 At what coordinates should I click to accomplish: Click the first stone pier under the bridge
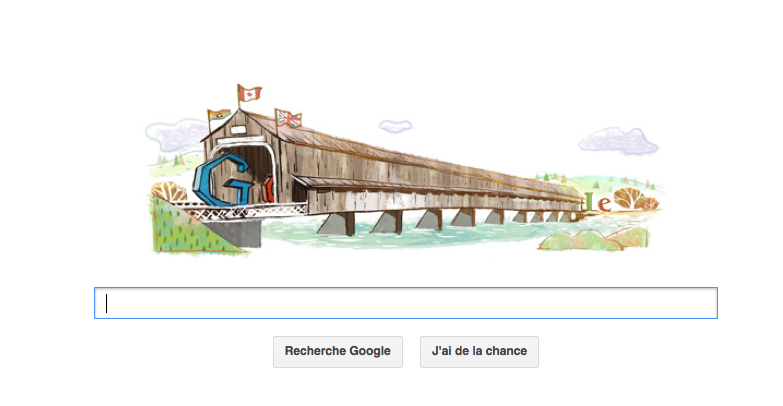[x=336, y=224]
